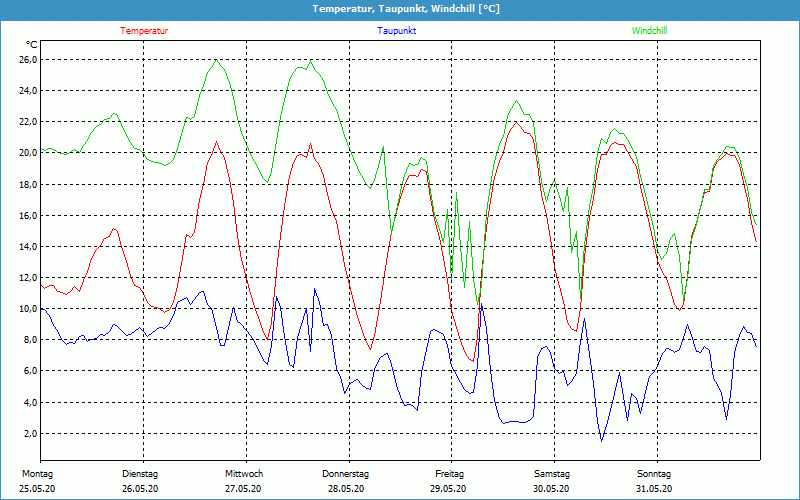Click the '26,0' y-axis value
Viewport: 800px width, 500px height.
click(x=29, y=60)
